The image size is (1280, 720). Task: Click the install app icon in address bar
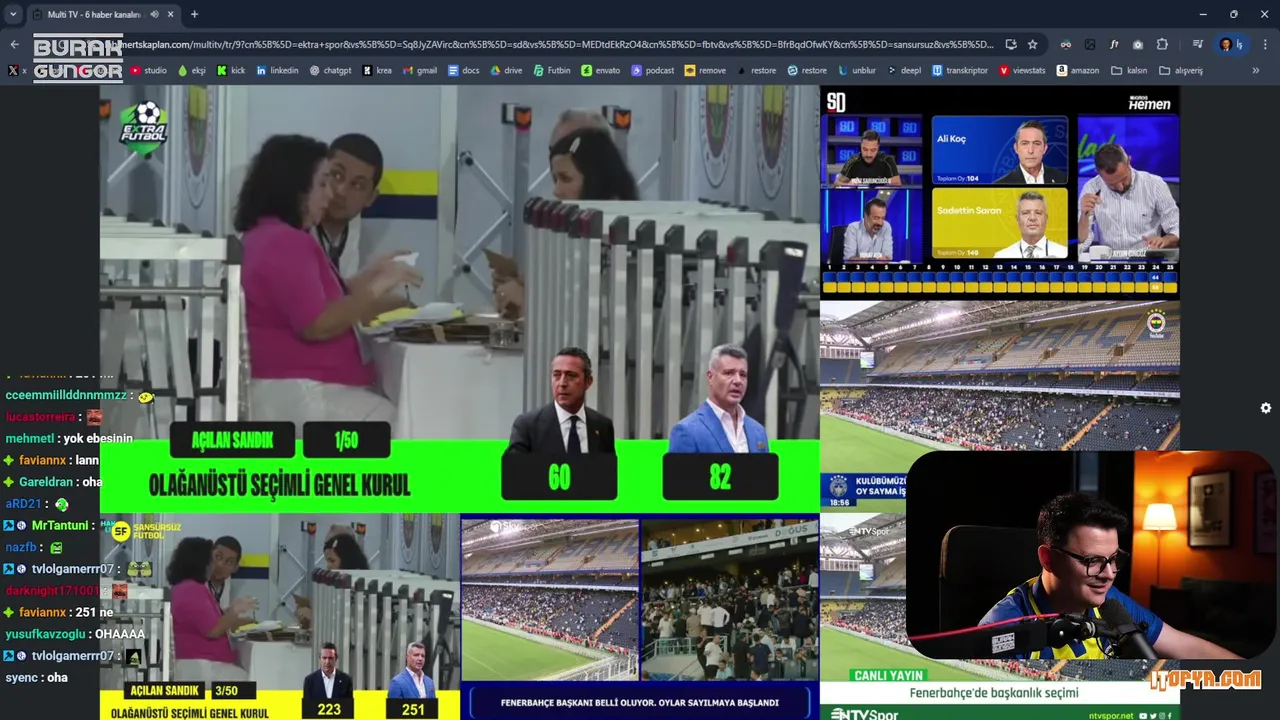tap(1011, 44)
